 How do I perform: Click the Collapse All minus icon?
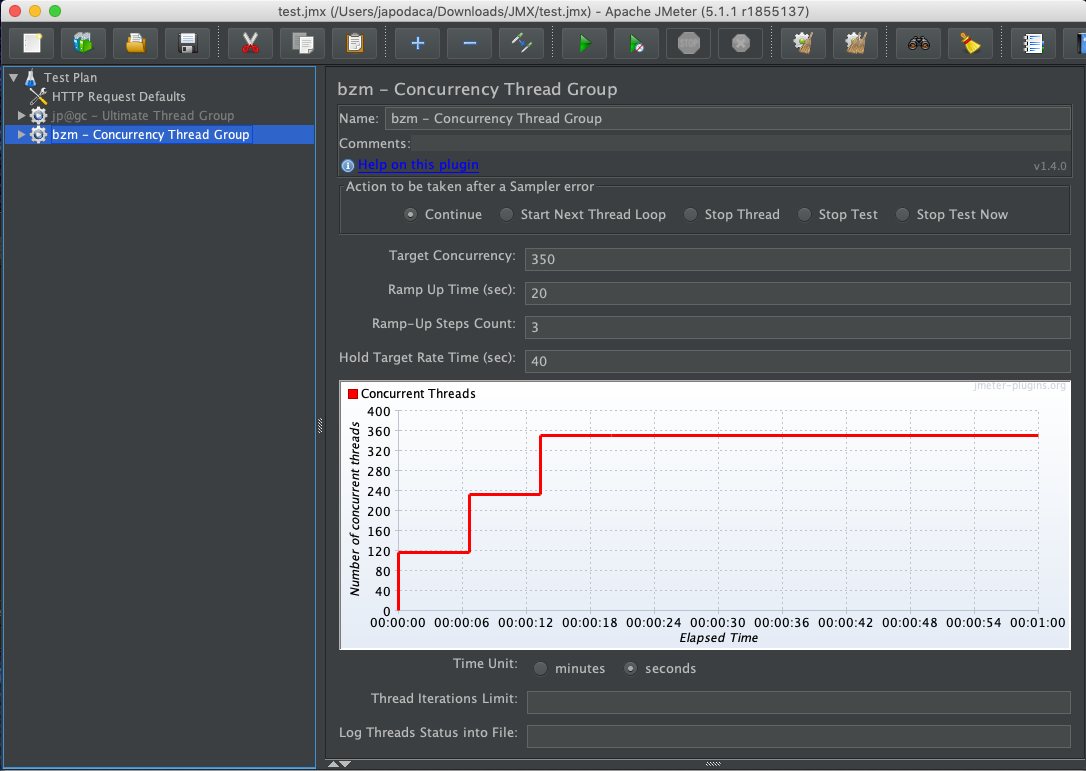tap(470, 43)
